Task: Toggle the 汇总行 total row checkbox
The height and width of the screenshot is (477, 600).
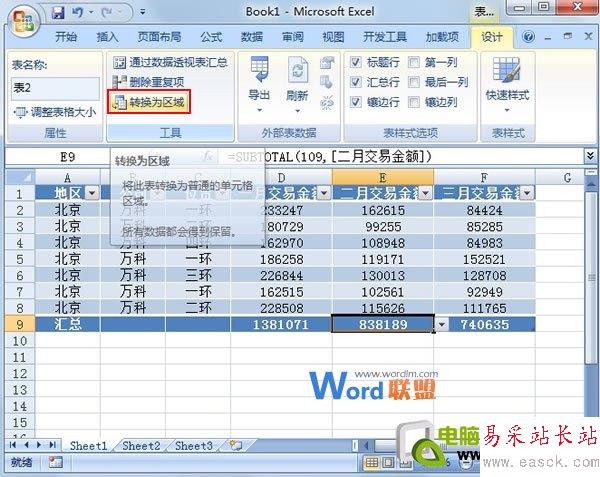Action: [355, 82]
